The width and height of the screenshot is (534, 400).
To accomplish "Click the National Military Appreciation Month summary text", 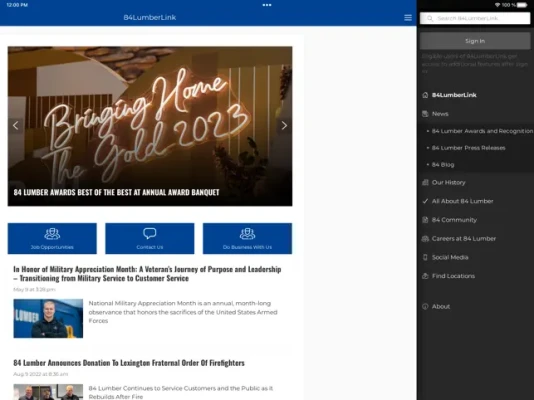I will click(x=183, y=312).
